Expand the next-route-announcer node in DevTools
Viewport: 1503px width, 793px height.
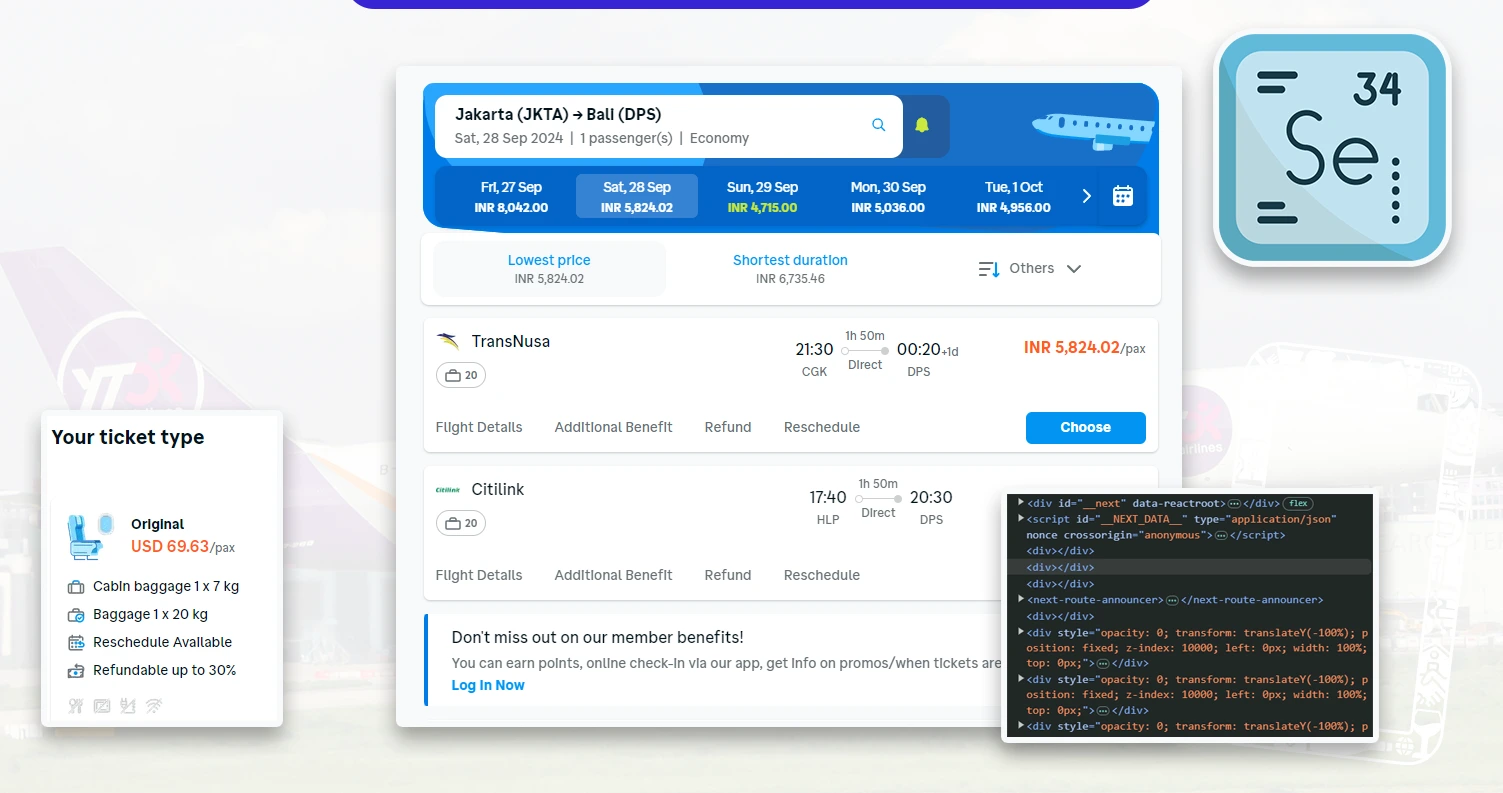1020,600
